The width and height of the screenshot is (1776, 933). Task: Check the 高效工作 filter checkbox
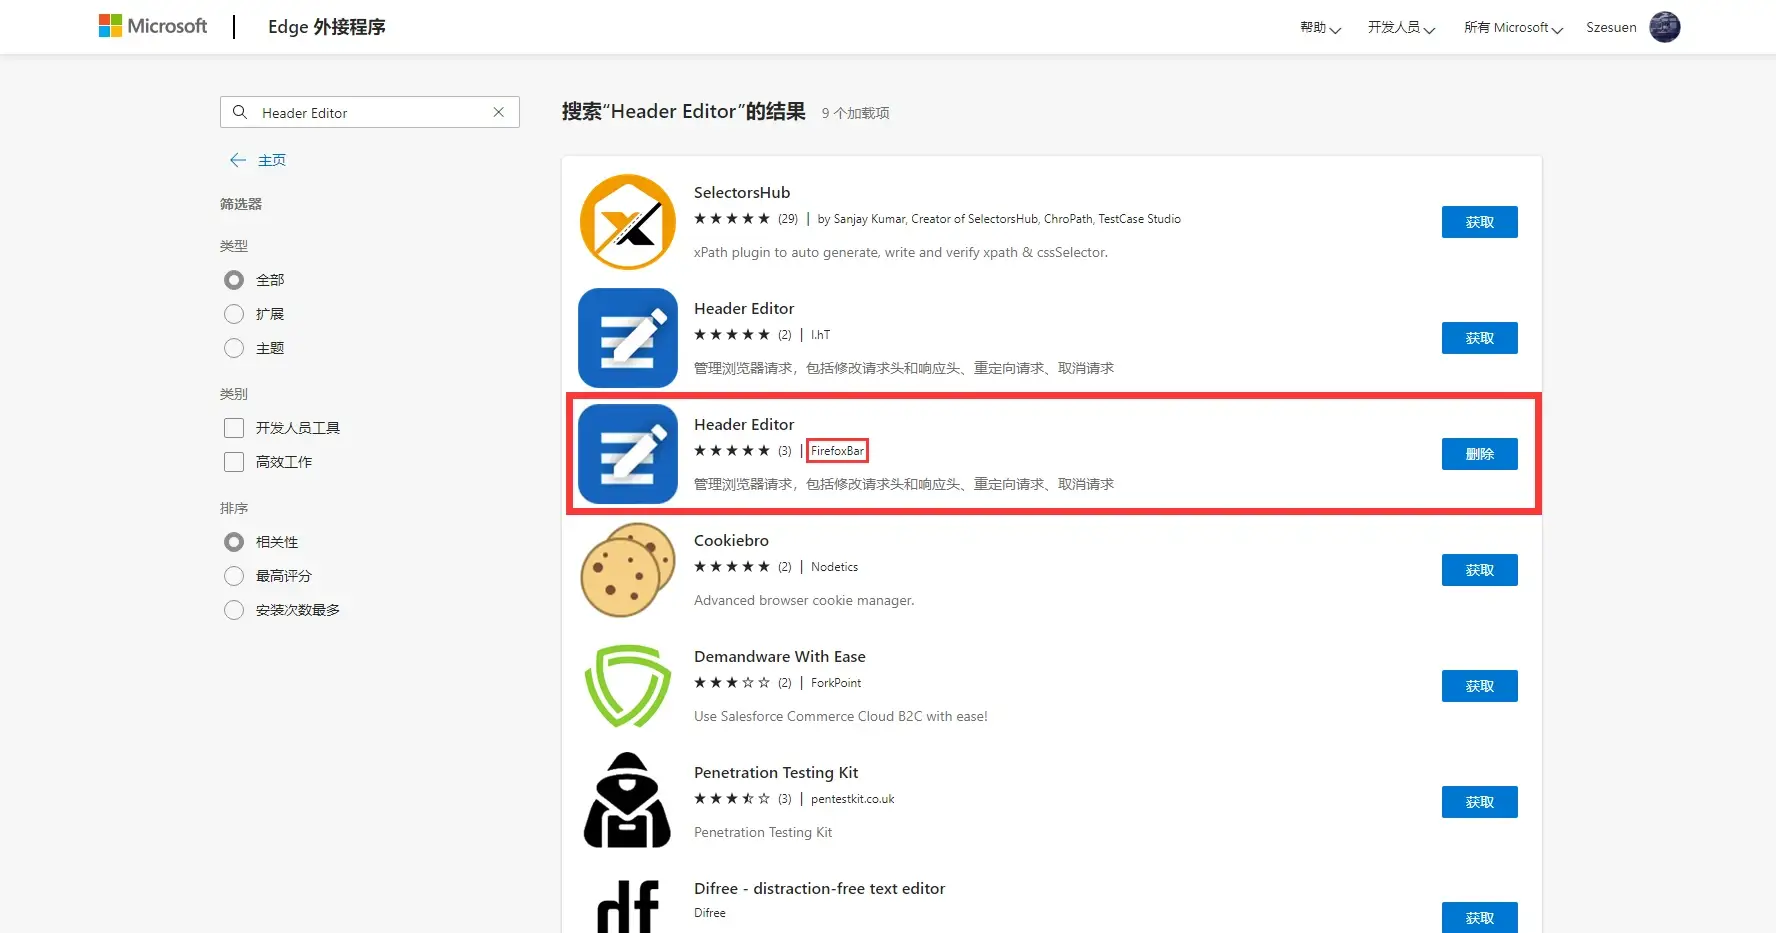pos(234,462)
